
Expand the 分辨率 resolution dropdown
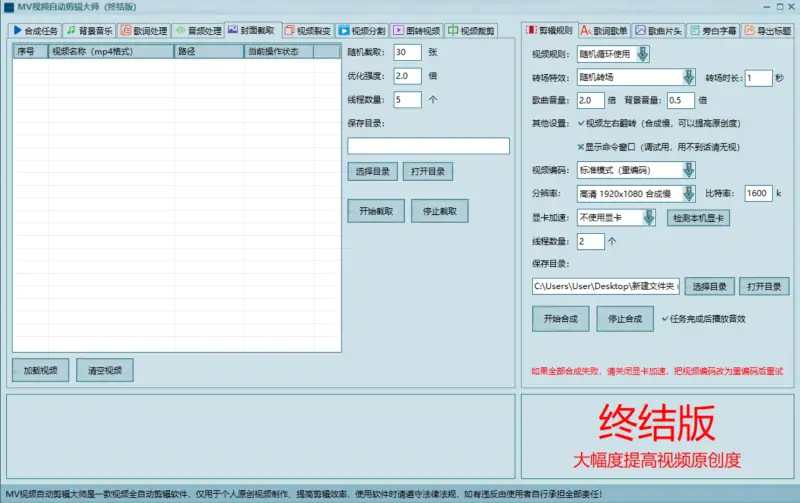click(x=688, y=193)
